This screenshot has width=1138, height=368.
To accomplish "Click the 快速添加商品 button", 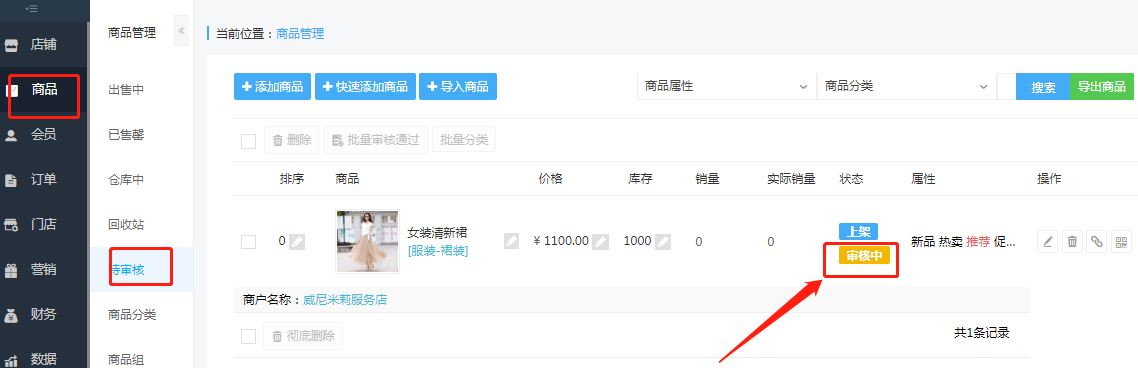I will pos(365,86).
